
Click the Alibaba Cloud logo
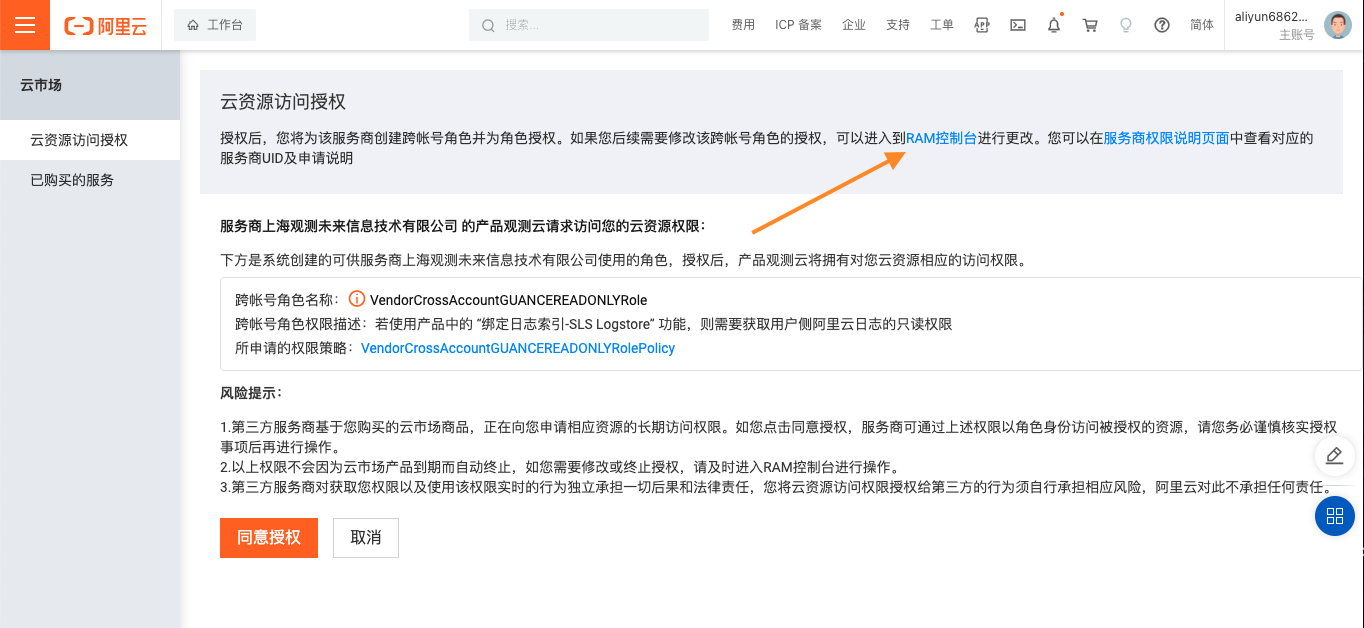tap(105, 26)
